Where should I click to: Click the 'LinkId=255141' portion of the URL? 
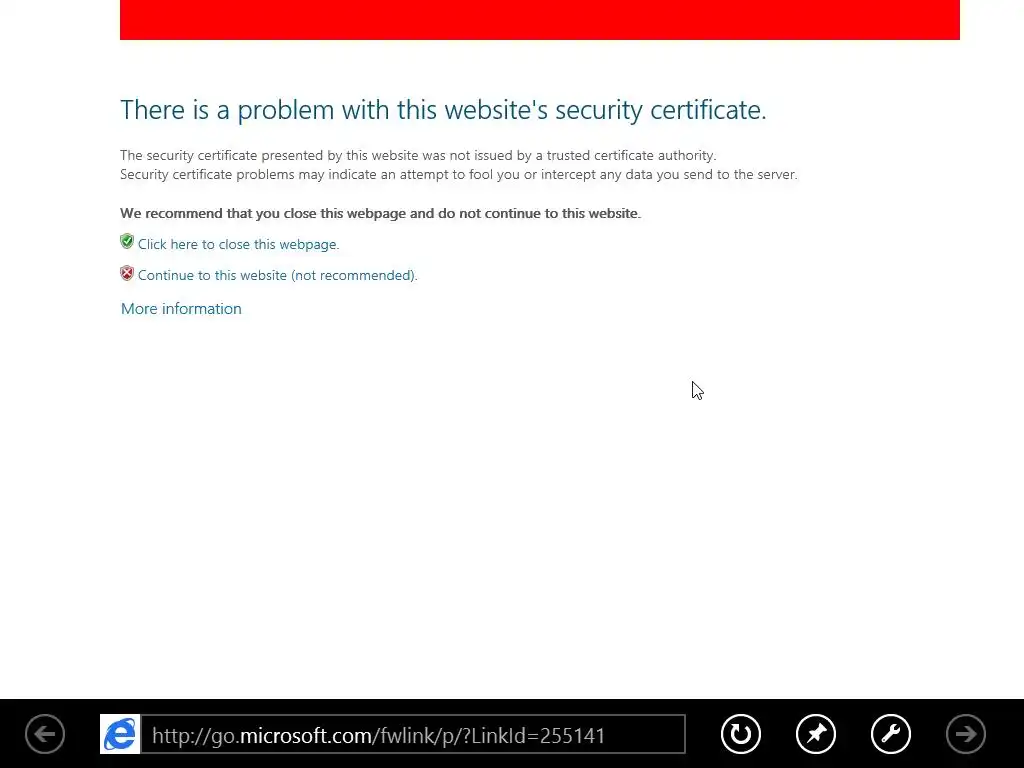pyautogui.click(x=538, y=736)
